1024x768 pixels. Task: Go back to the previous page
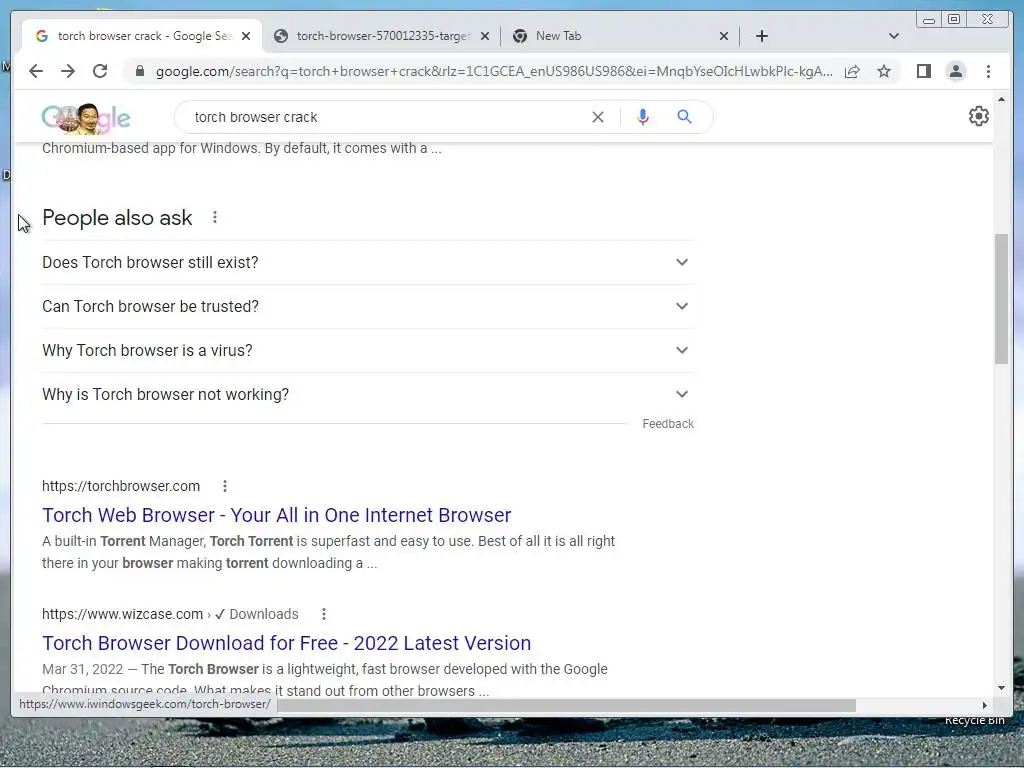36,71
